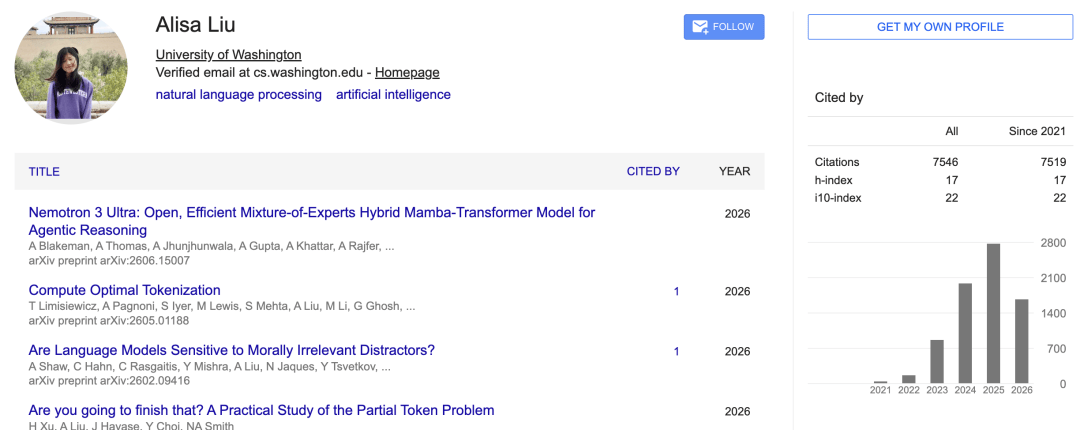View citations of Morally Irrelevant Distractors paper
The width and height of the screenshot is (1080, 430).
pyautogui.click(x=676, y=351)
